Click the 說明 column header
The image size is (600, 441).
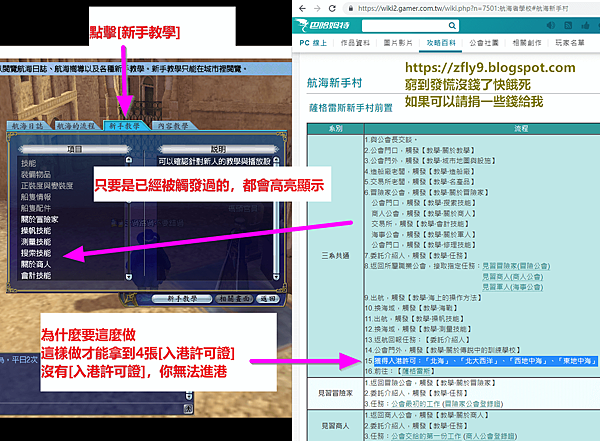pos(218,149)
